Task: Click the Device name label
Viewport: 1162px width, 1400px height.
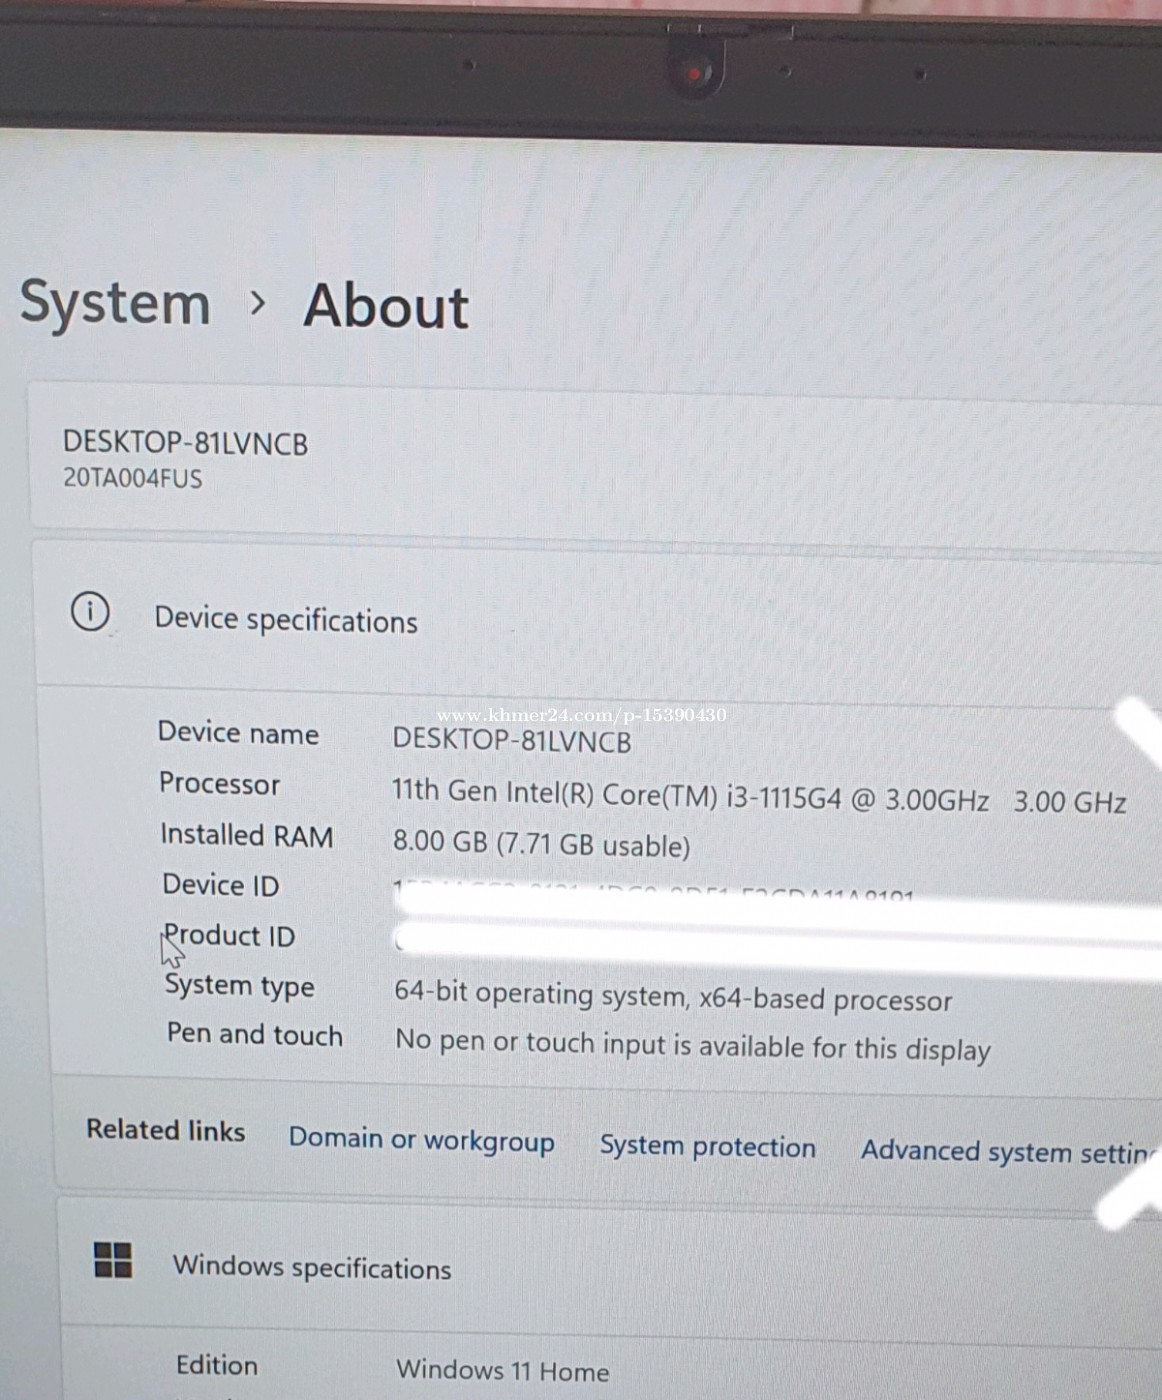Action: coord(238,733)
